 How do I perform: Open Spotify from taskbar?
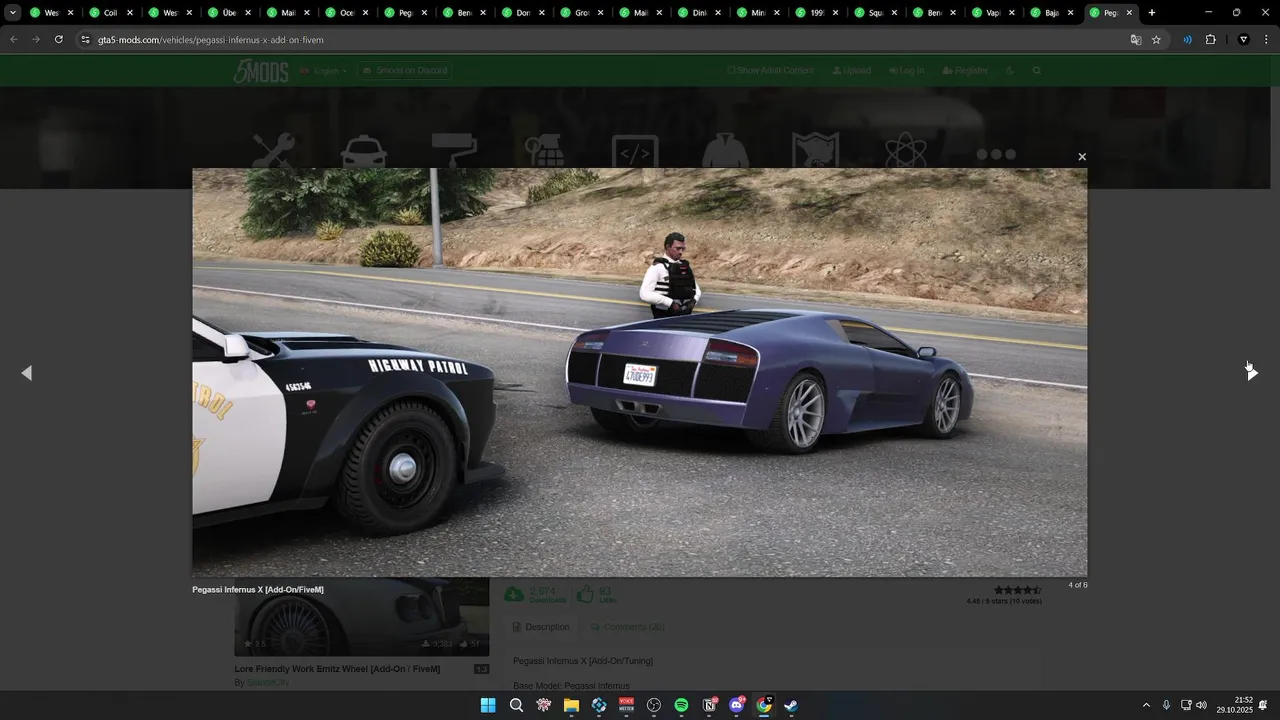click(x=681, y=705)
